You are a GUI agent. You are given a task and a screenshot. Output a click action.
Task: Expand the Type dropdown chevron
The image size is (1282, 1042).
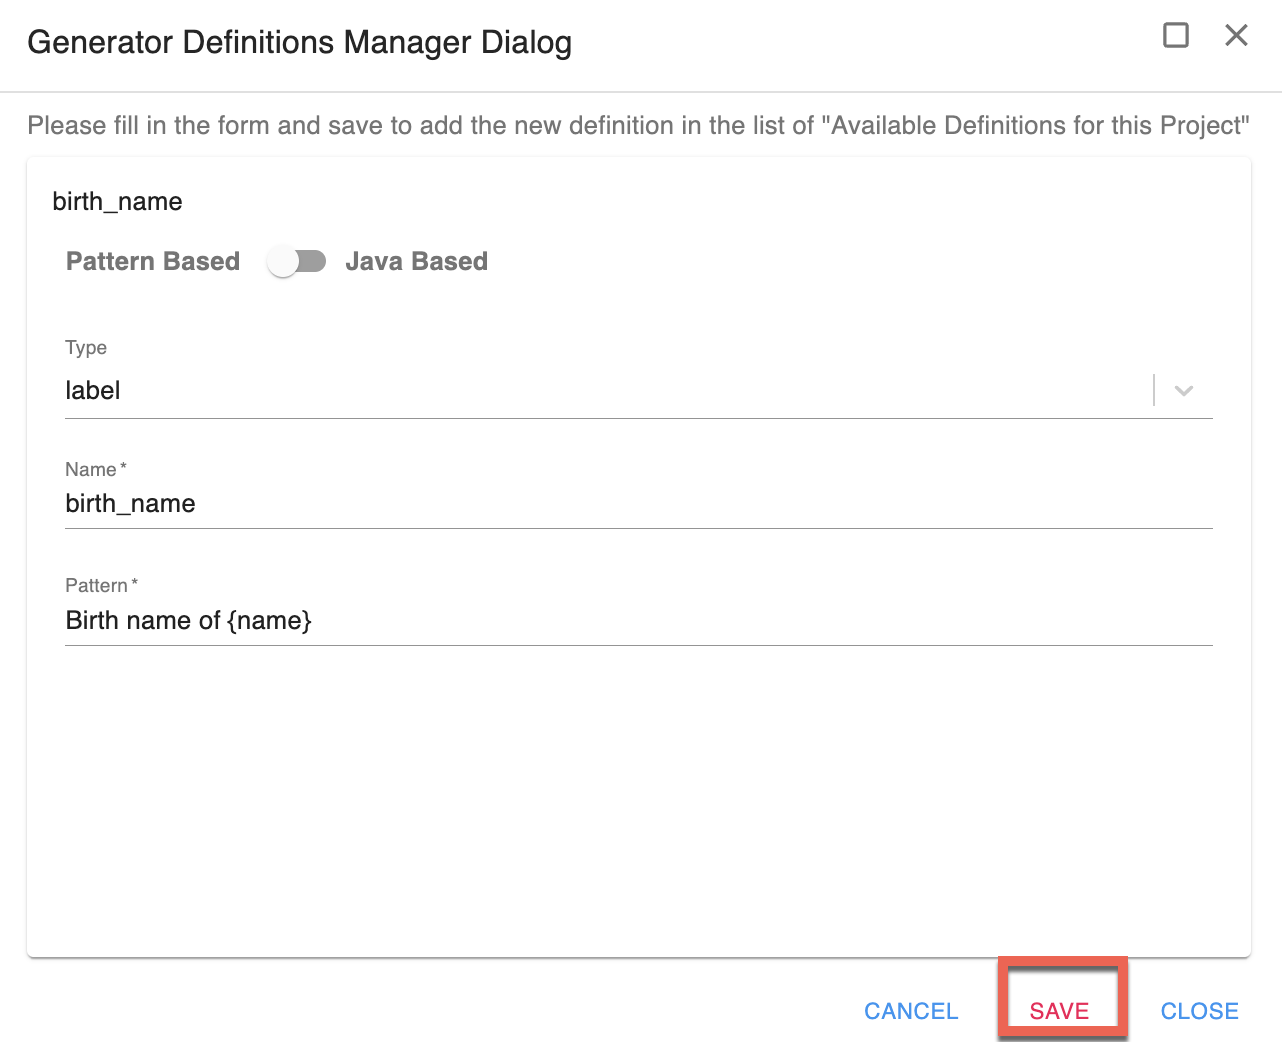1184,391
